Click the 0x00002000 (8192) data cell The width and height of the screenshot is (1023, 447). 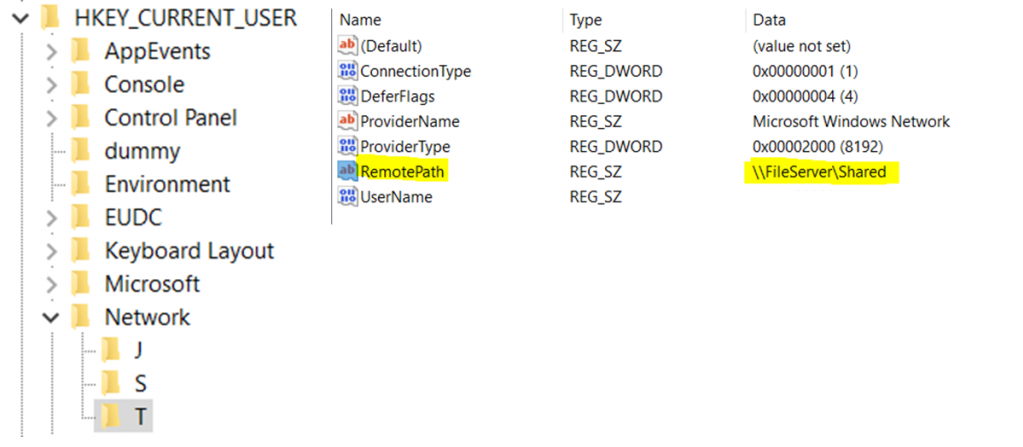point(817,147)
